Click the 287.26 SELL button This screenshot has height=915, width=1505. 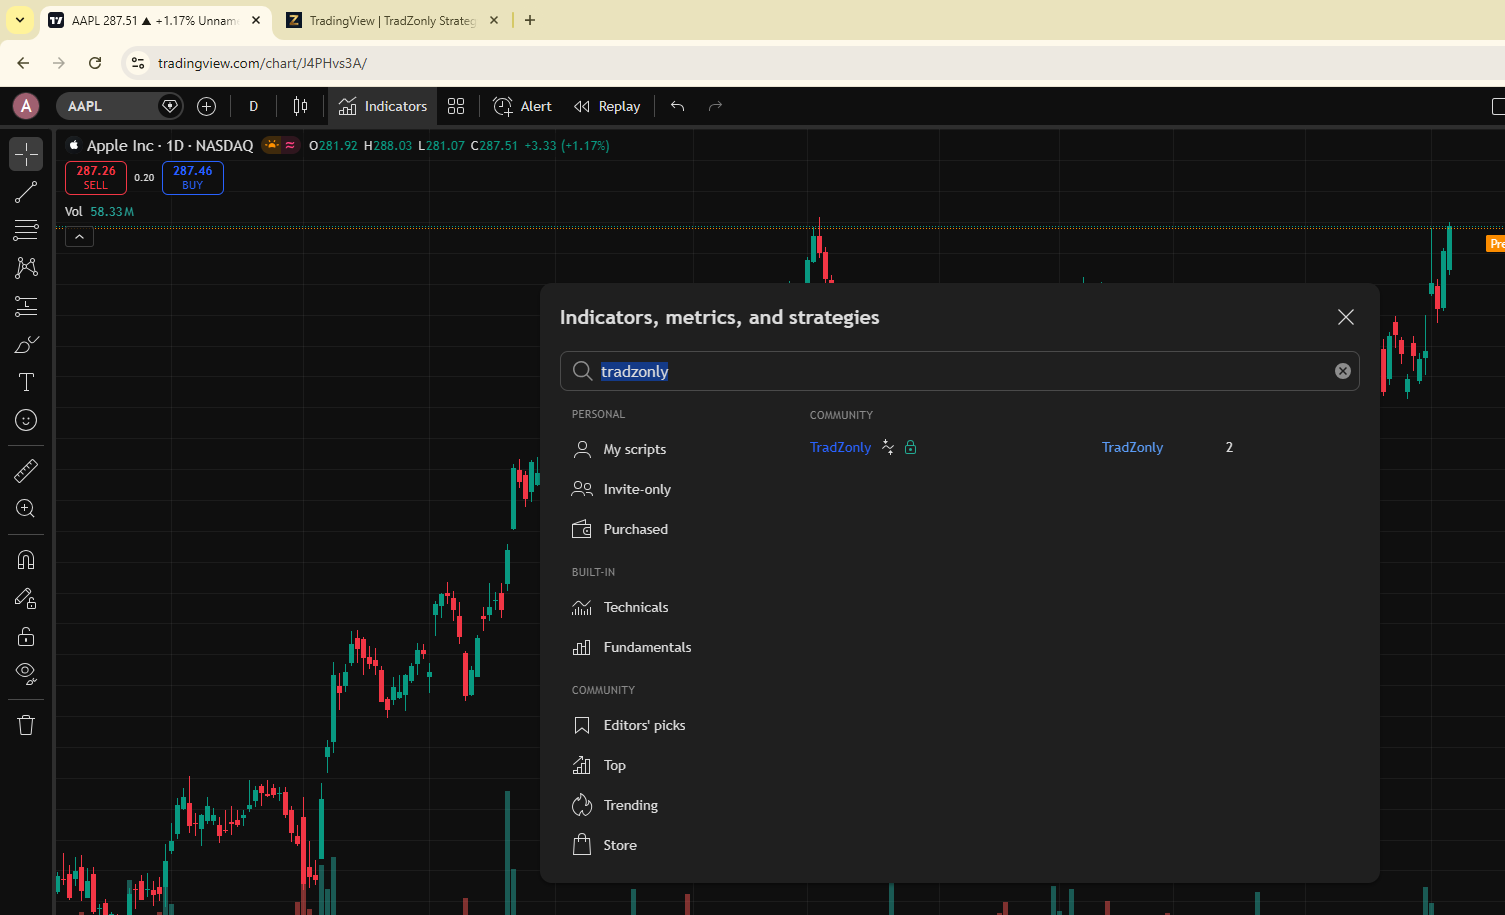coord(96,177)
